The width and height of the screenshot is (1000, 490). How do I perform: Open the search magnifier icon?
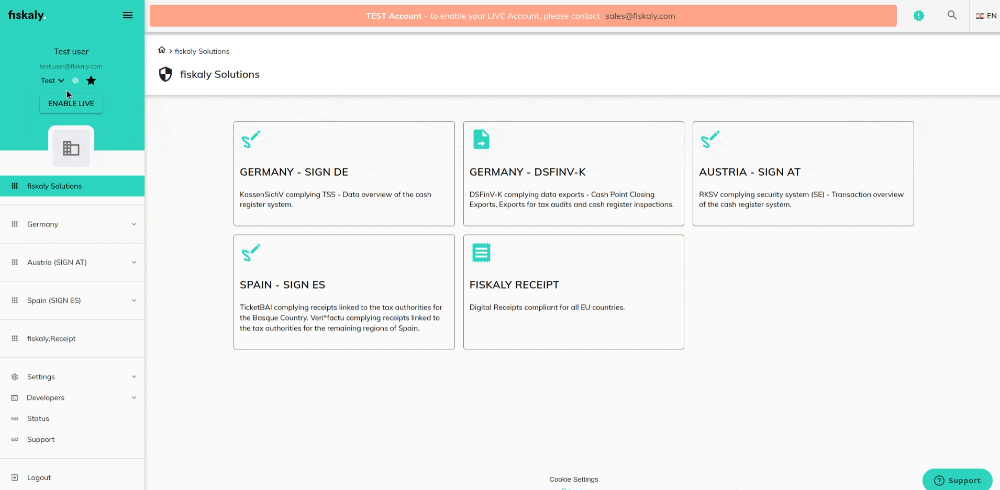[x=952, y=16]
